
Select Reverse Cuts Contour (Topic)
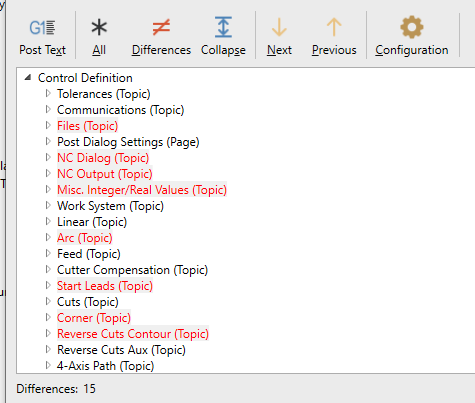(x=133, y=334)
